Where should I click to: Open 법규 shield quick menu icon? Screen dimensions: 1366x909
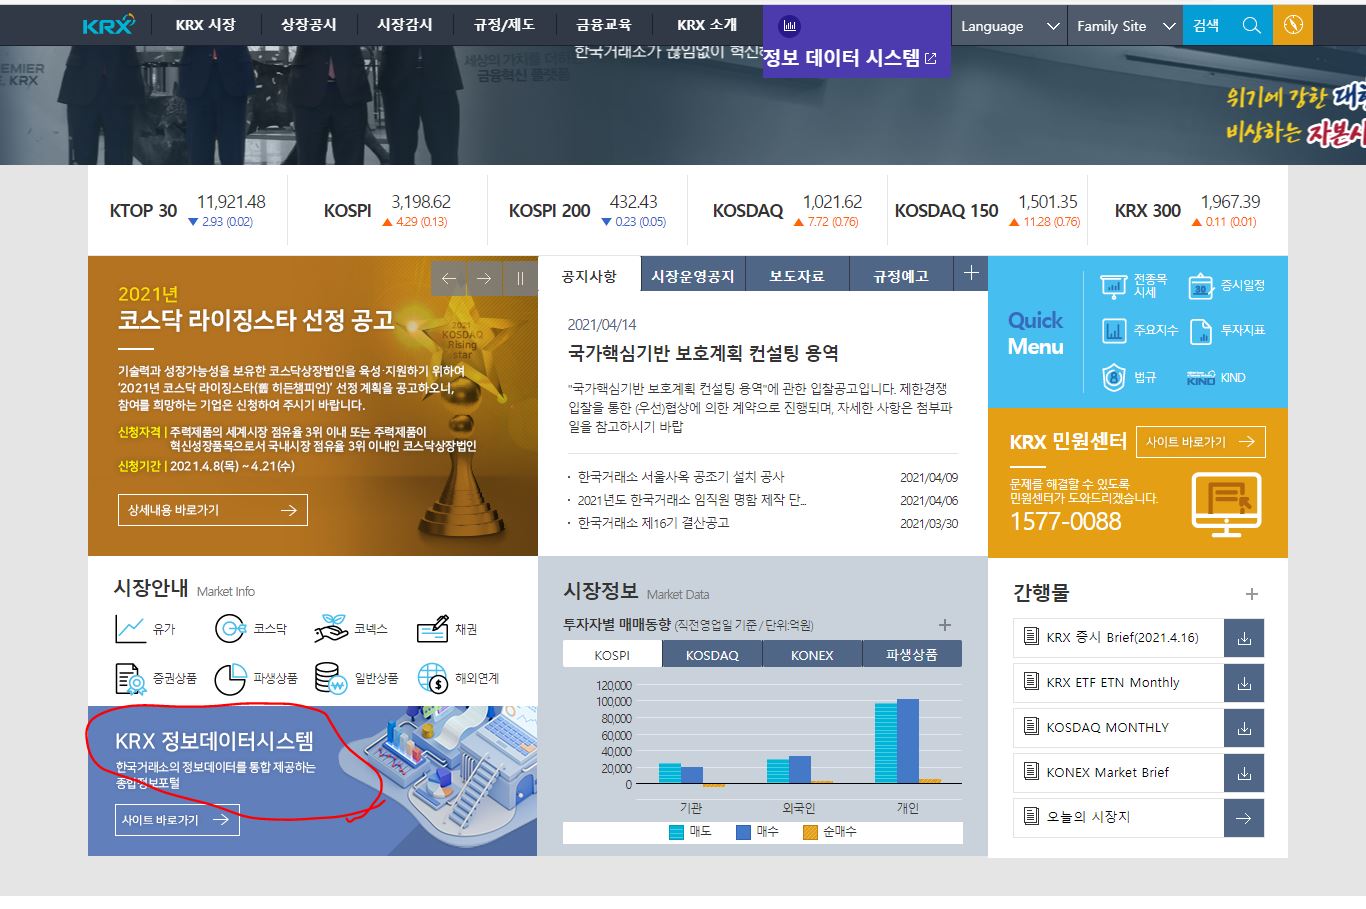1113,377
